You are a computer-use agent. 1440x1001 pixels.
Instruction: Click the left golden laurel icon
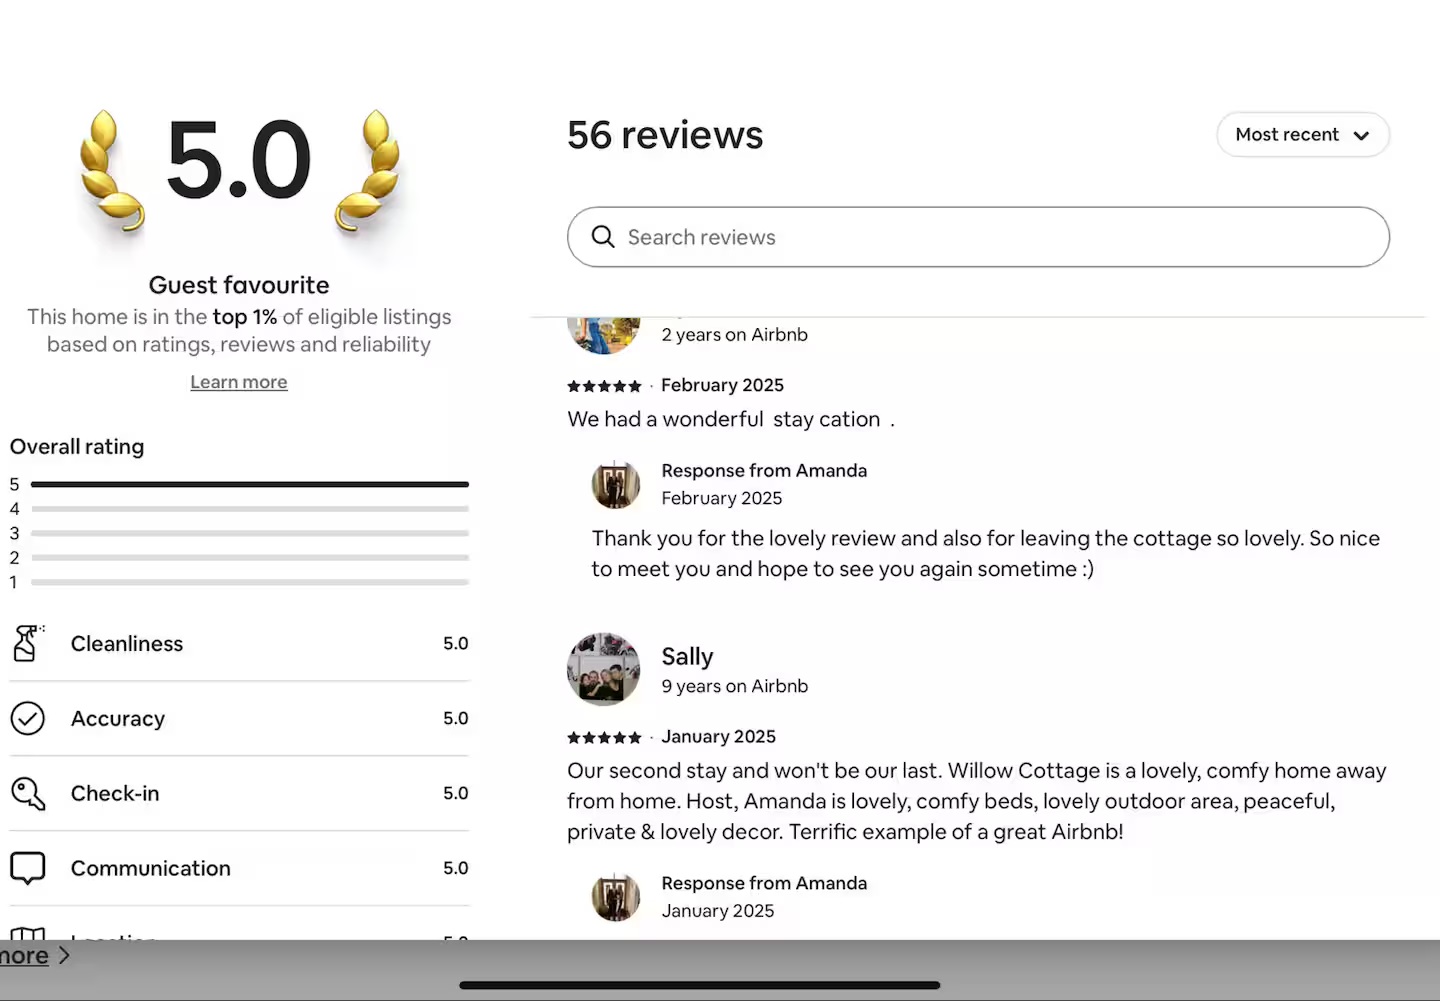(x=110, y=172)
